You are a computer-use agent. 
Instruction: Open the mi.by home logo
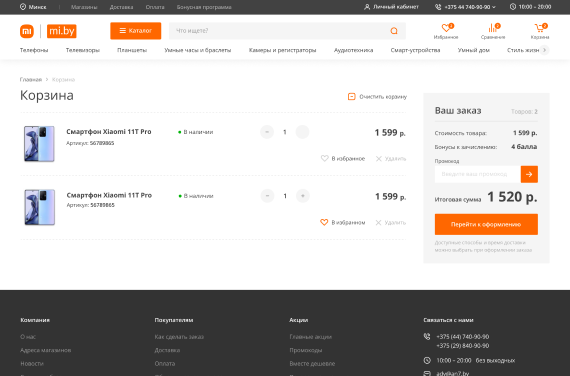62,31
